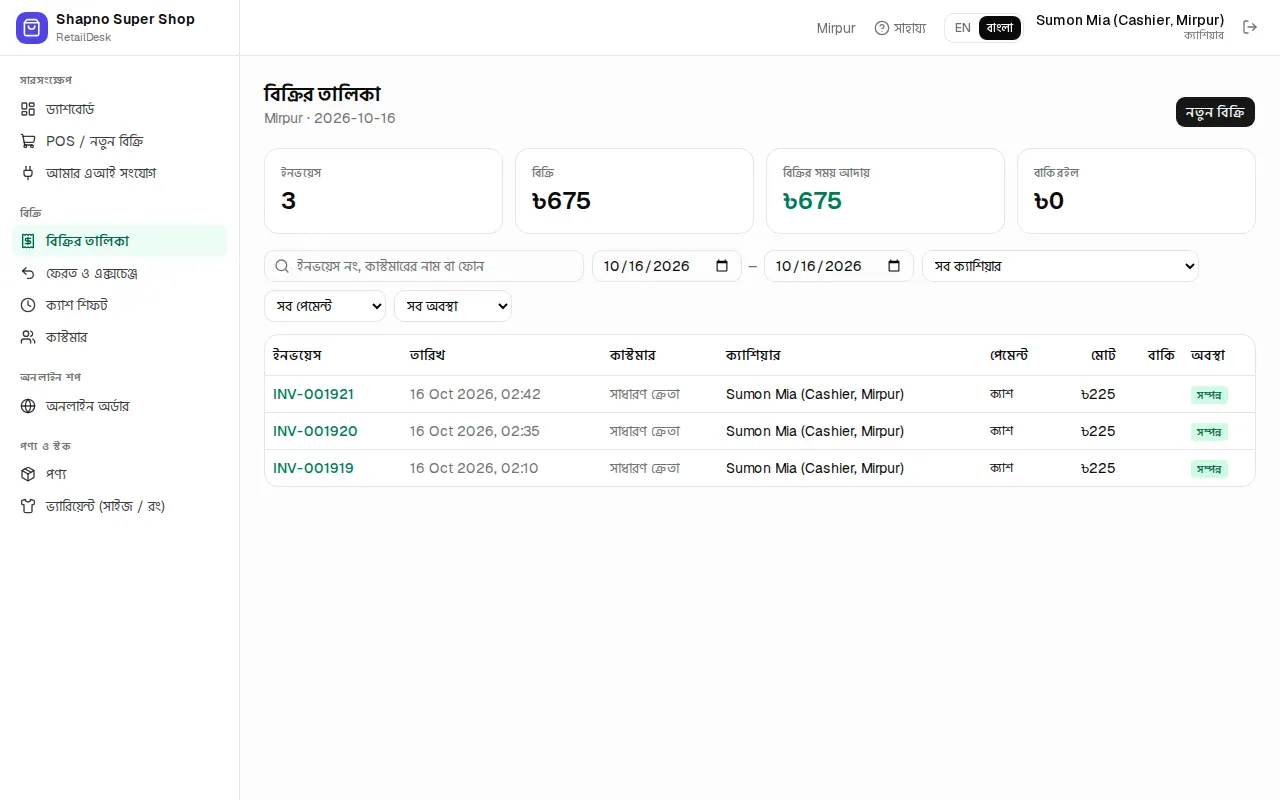Click the logout arrow icon
The image size is (1280, 800).
(x=1250, y=27)
